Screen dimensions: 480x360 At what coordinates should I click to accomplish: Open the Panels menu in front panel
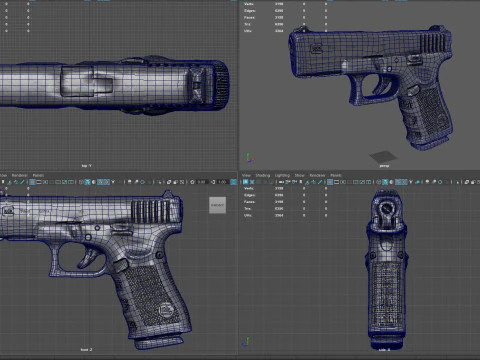point(38,175)
